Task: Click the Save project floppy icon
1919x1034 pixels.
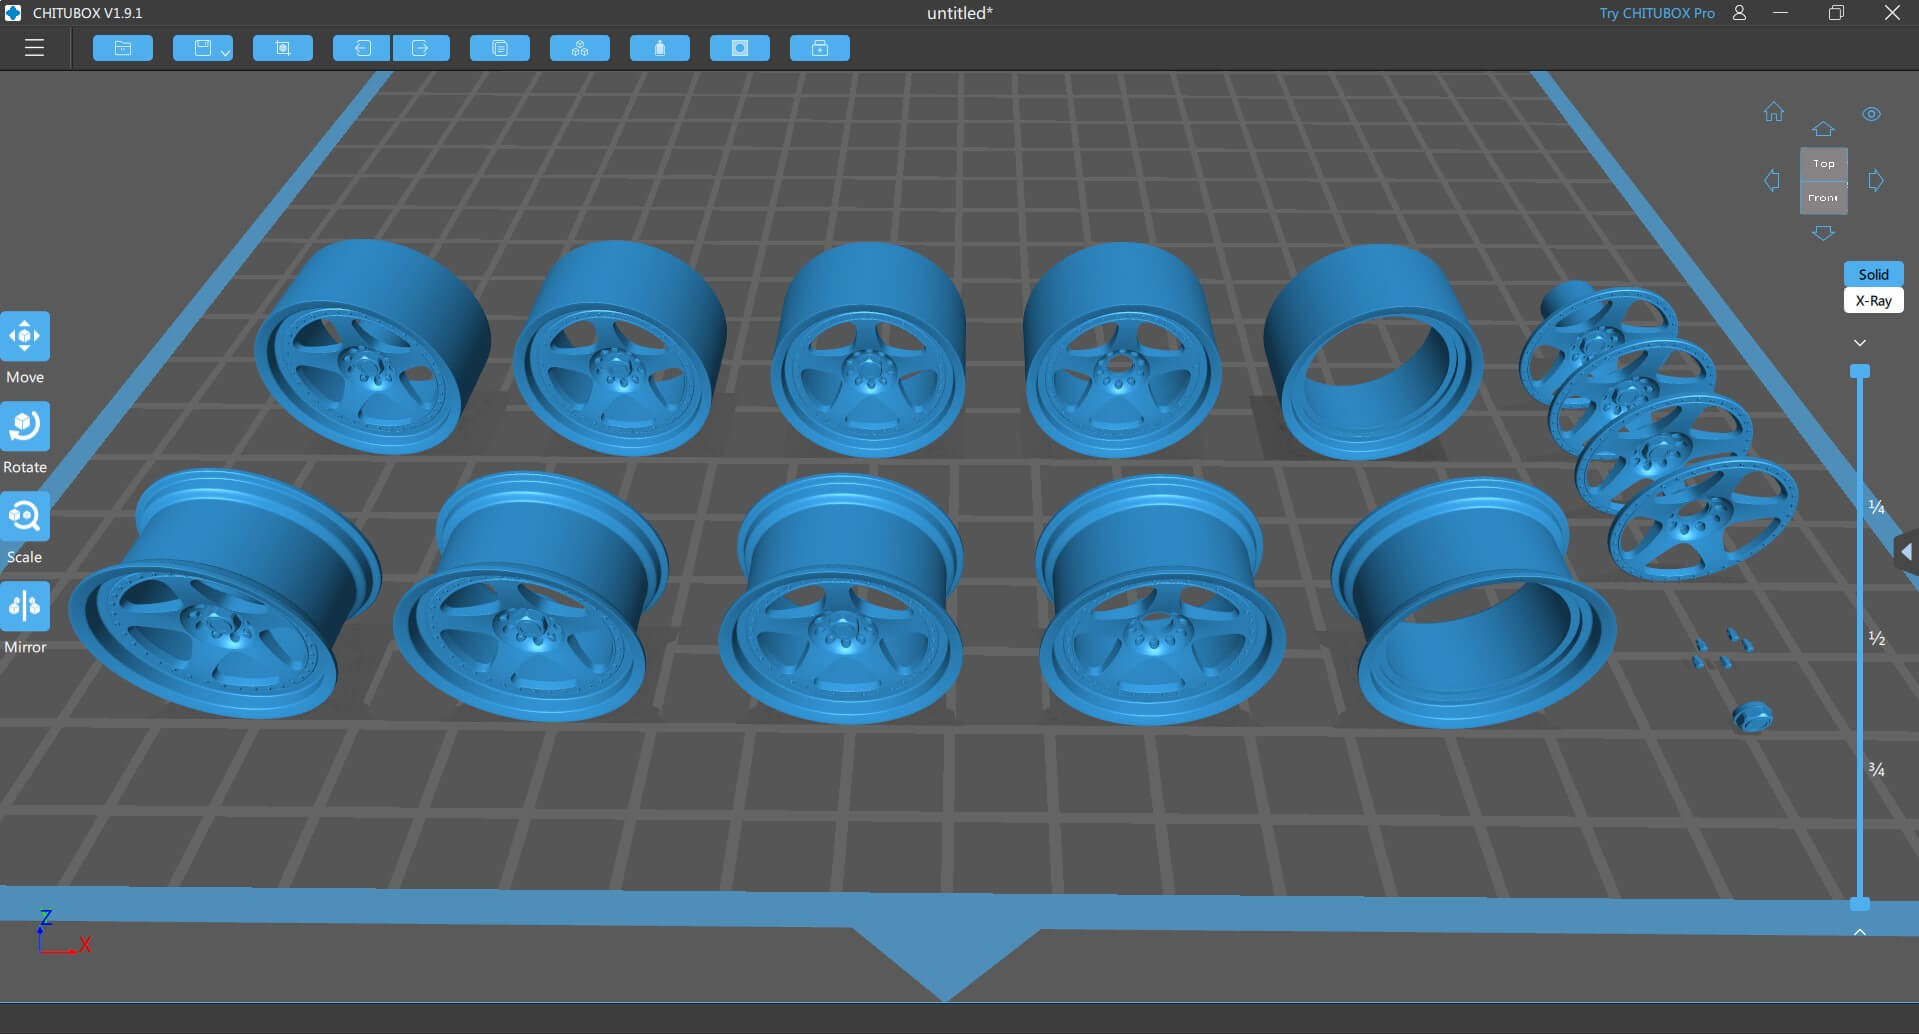Action: pyautogui.click(x=201, y=48)
